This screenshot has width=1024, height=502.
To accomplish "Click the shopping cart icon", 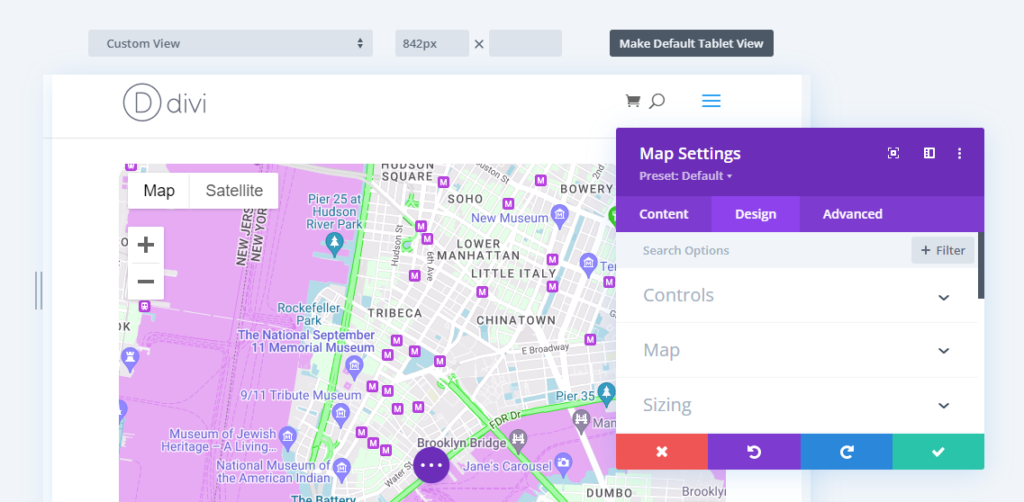I will pyautogui.click(x=632, y=101).
